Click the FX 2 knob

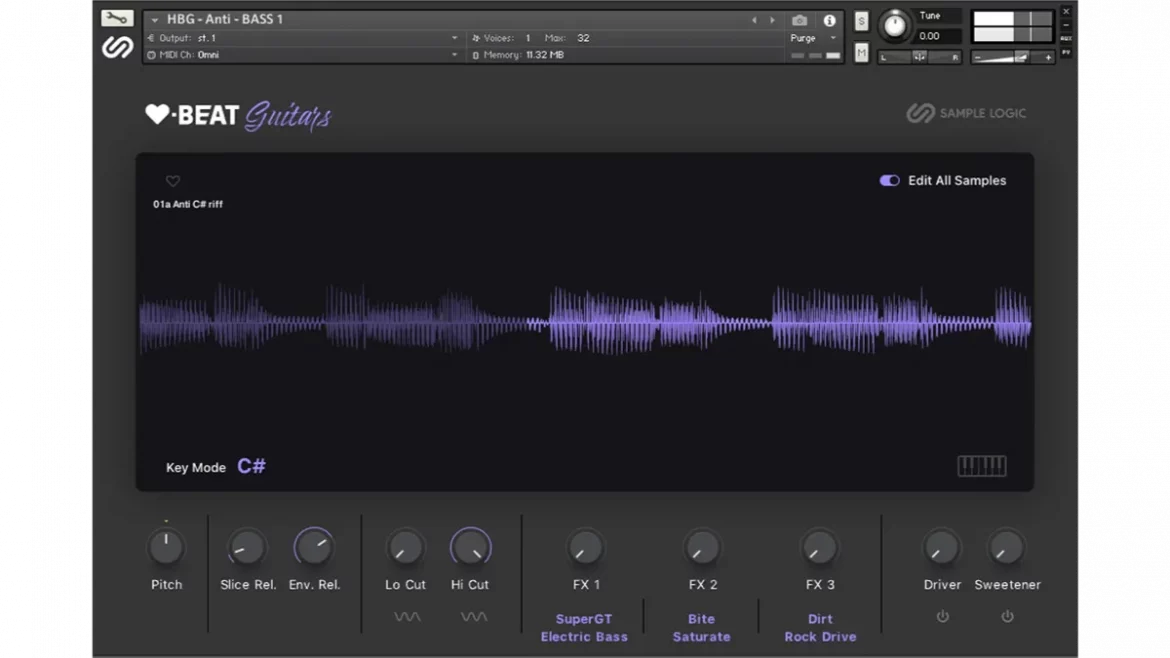702,548
